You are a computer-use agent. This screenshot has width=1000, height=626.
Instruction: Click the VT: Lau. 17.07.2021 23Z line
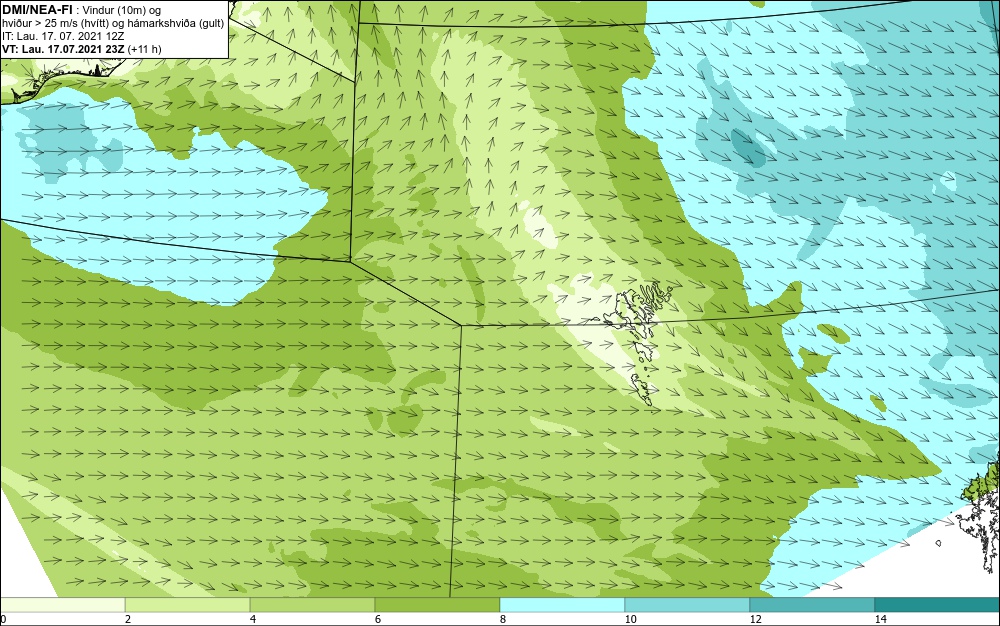(82, 49)
